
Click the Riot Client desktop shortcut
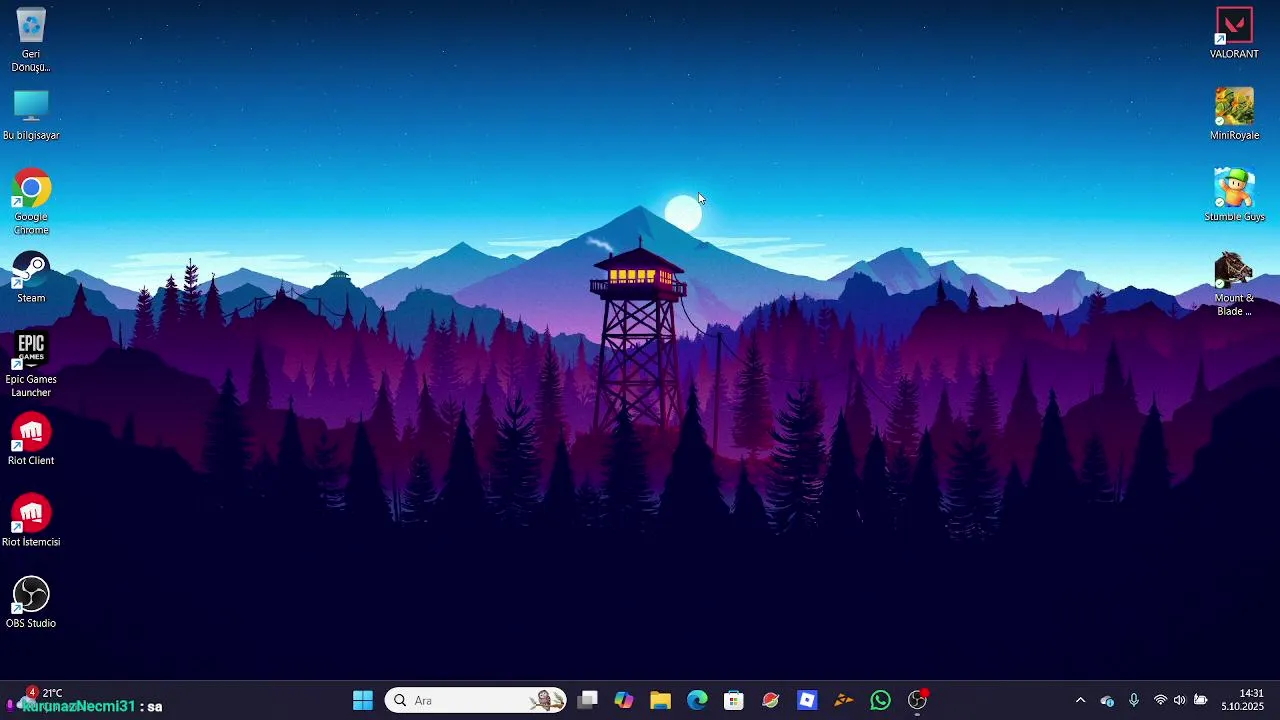[x=31, y=440]
